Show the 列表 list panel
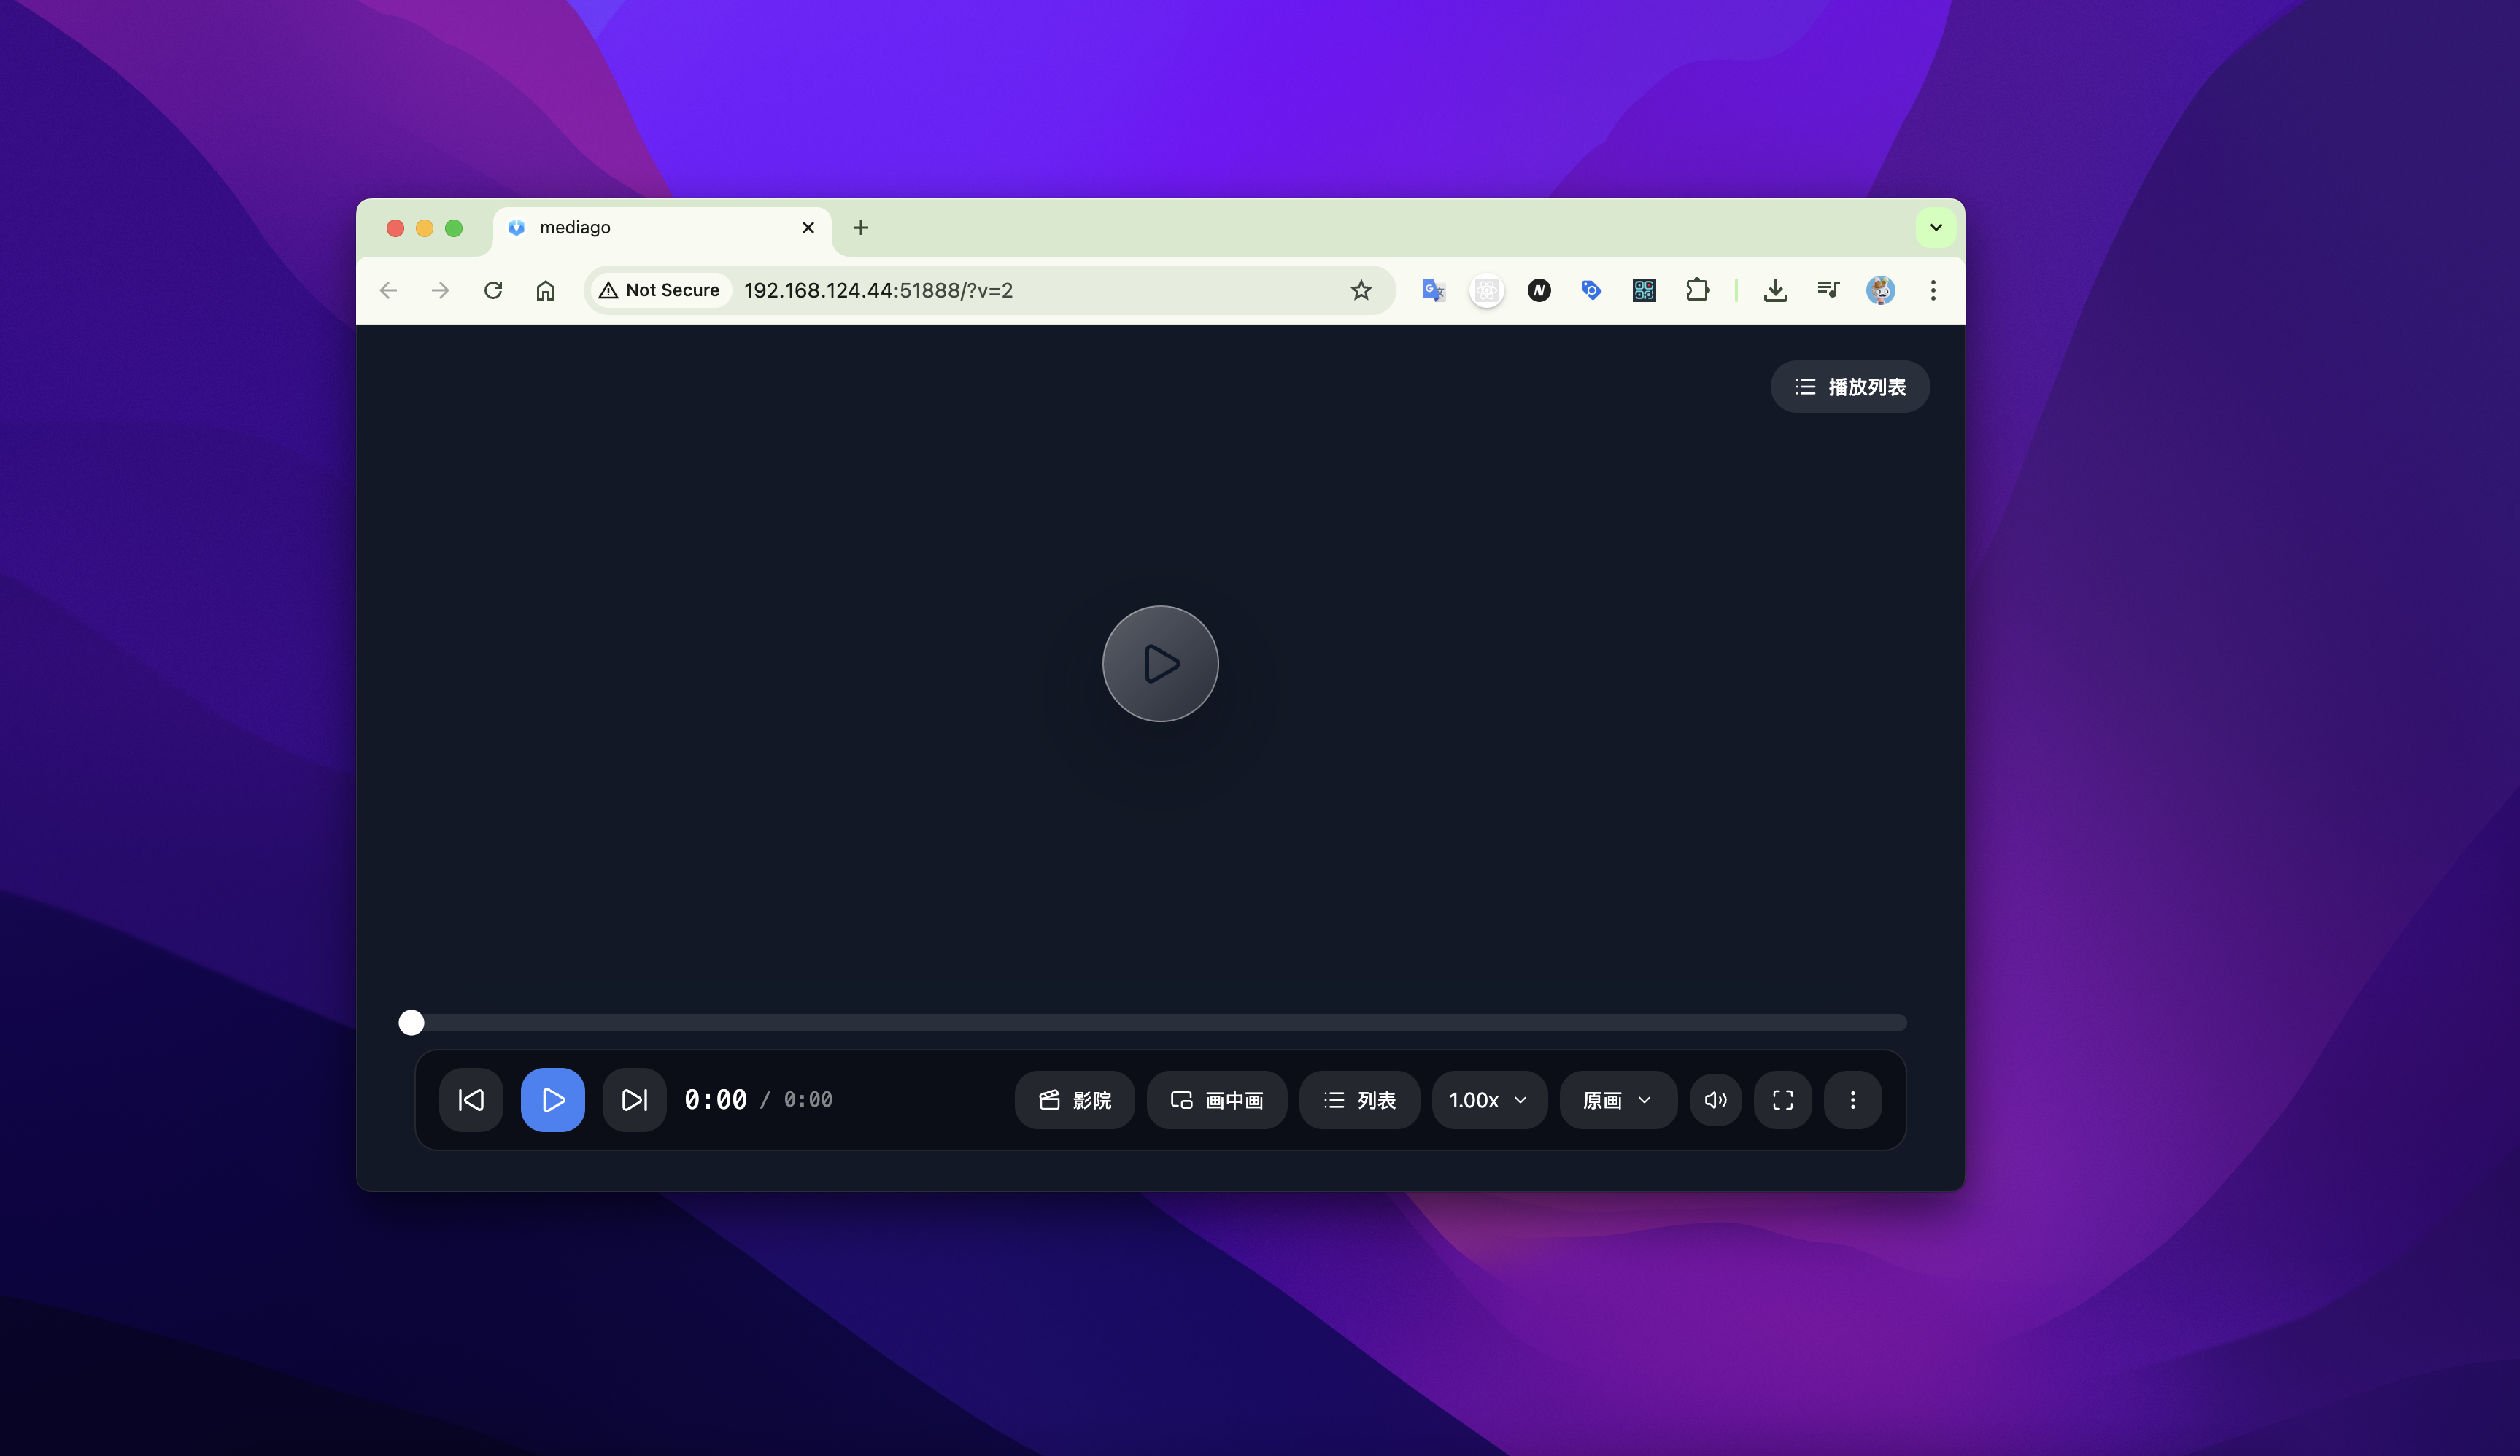Viewport: 2520px width, 1456px height. (1359, 1099)
